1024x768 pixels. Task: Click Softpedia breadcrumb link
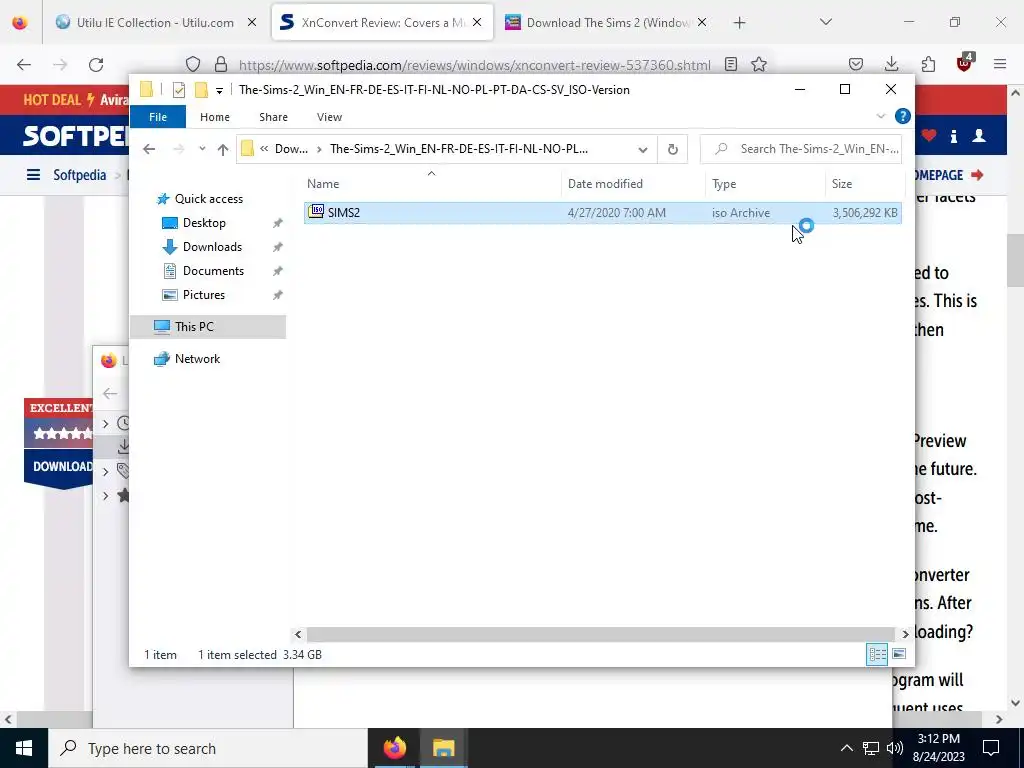(x=80, y=175)
